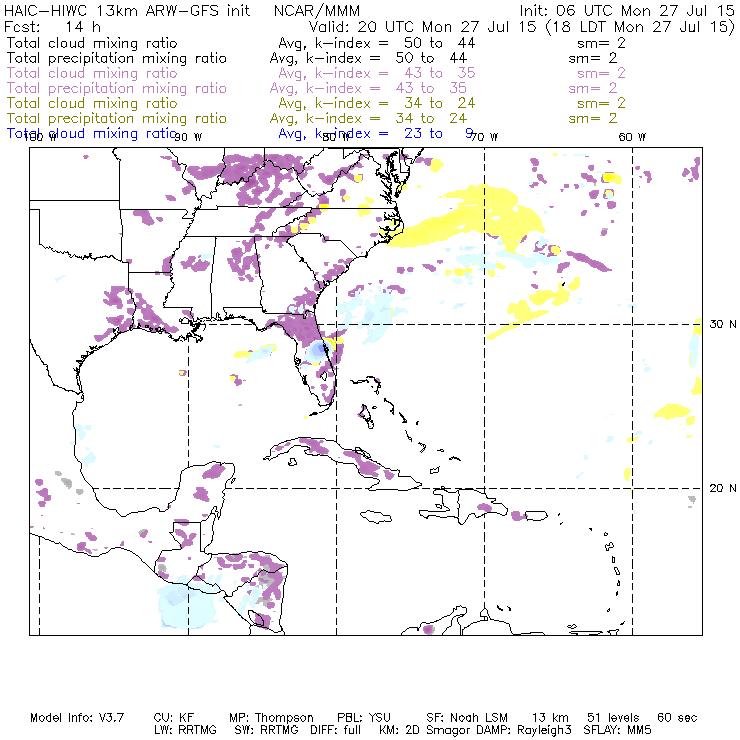Click the SF: Noah LSM label
Screen dimensions: 740x740
pyautogui.click(x=467, y=718)
